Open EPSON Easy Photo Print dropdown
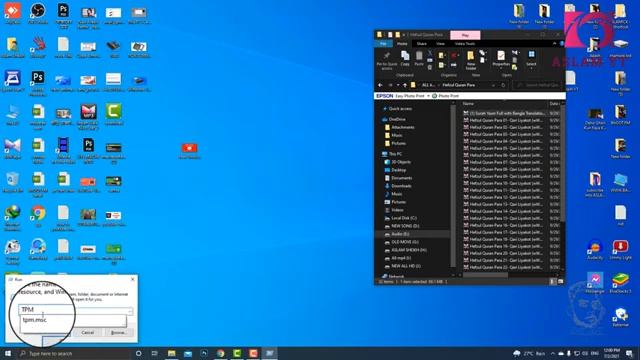 click(428, 96)
